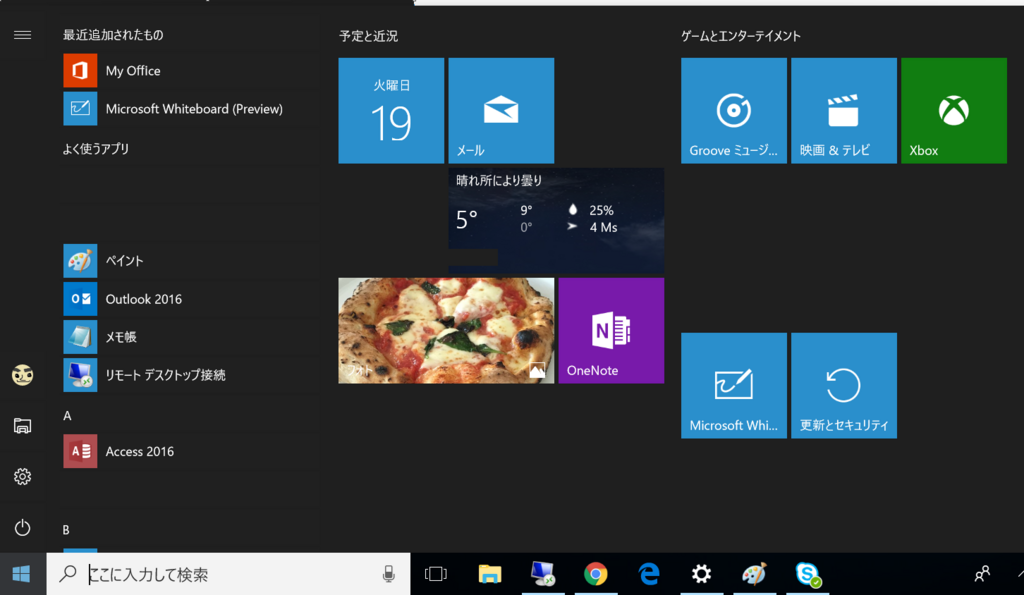Click the search box ここに入力して検索
Image resolution: width=1024 pixels, height=595 pixels.
click(x=229, y=574)
